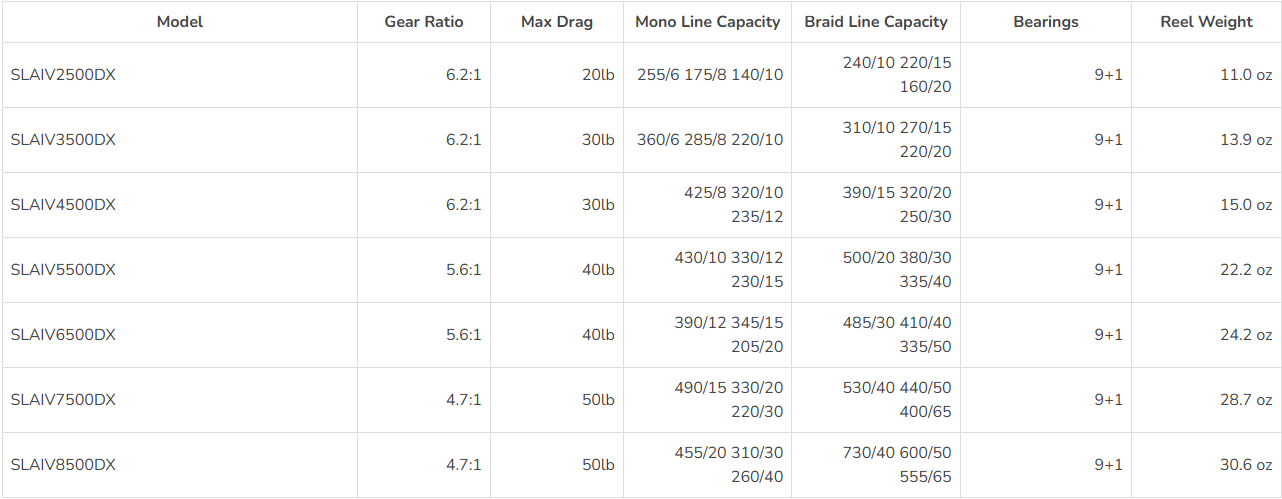The height and width of the screenshot is (499, 1282).
Task: Select the 30.6 oz weight cell
Action: (1246, 465)
